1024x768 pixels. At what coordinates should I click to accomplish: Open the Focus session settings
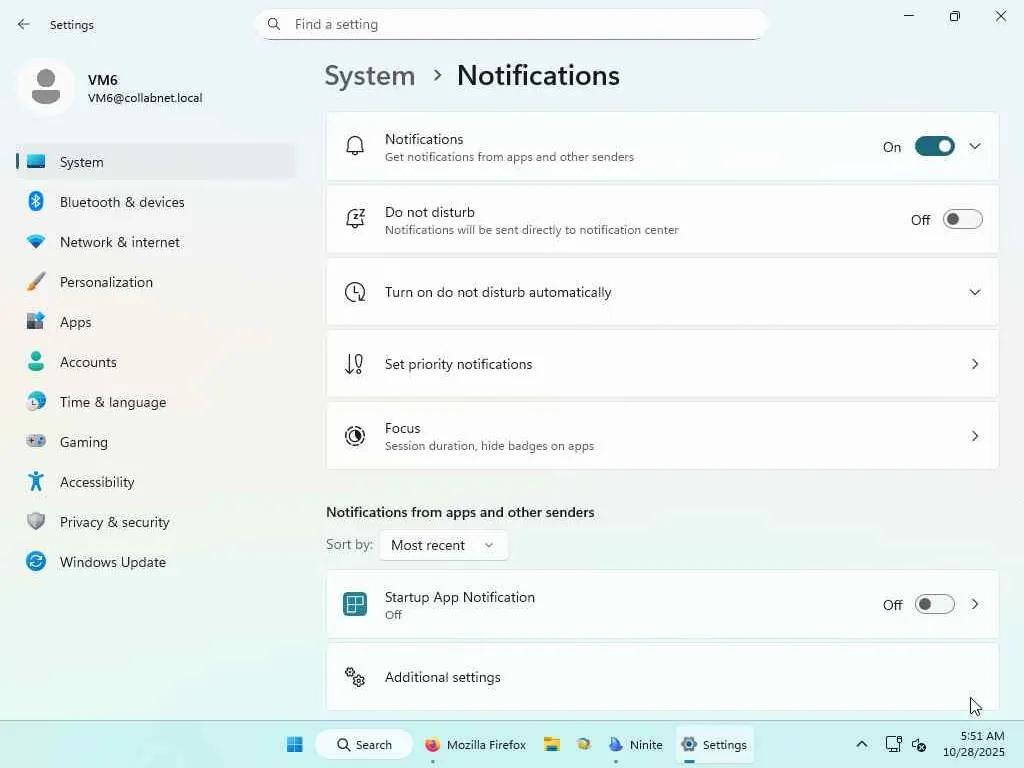[662, 436]
